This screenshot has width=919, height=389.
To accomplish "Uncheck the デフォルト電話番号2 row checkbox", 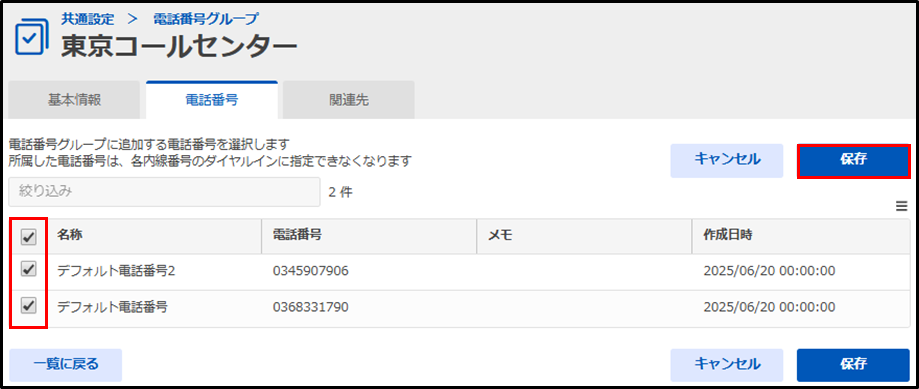I will click(x=28, y=269).
